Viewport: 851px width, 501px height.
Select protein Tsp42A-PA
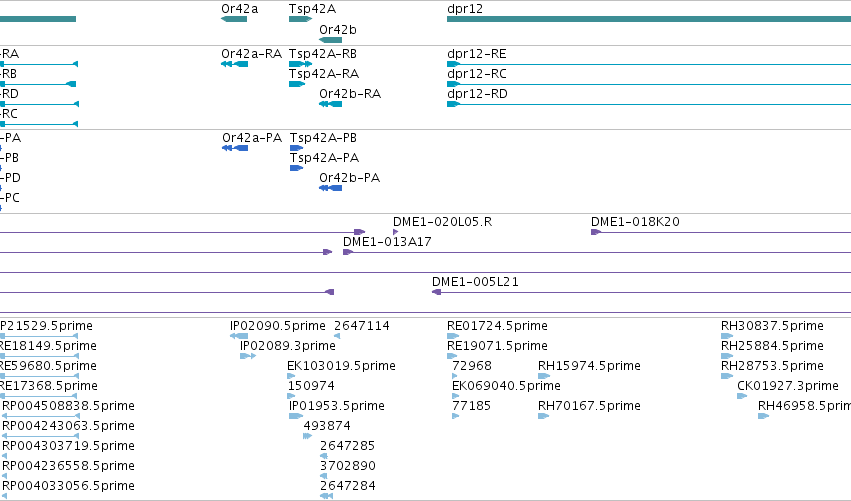coord(296,168)
